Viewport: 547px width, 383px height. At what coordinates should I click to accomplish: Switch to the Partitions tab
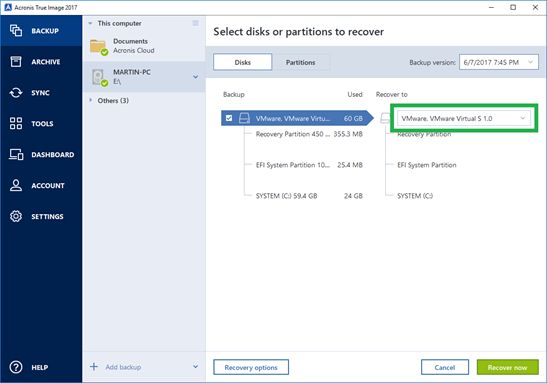pos(301,62)
